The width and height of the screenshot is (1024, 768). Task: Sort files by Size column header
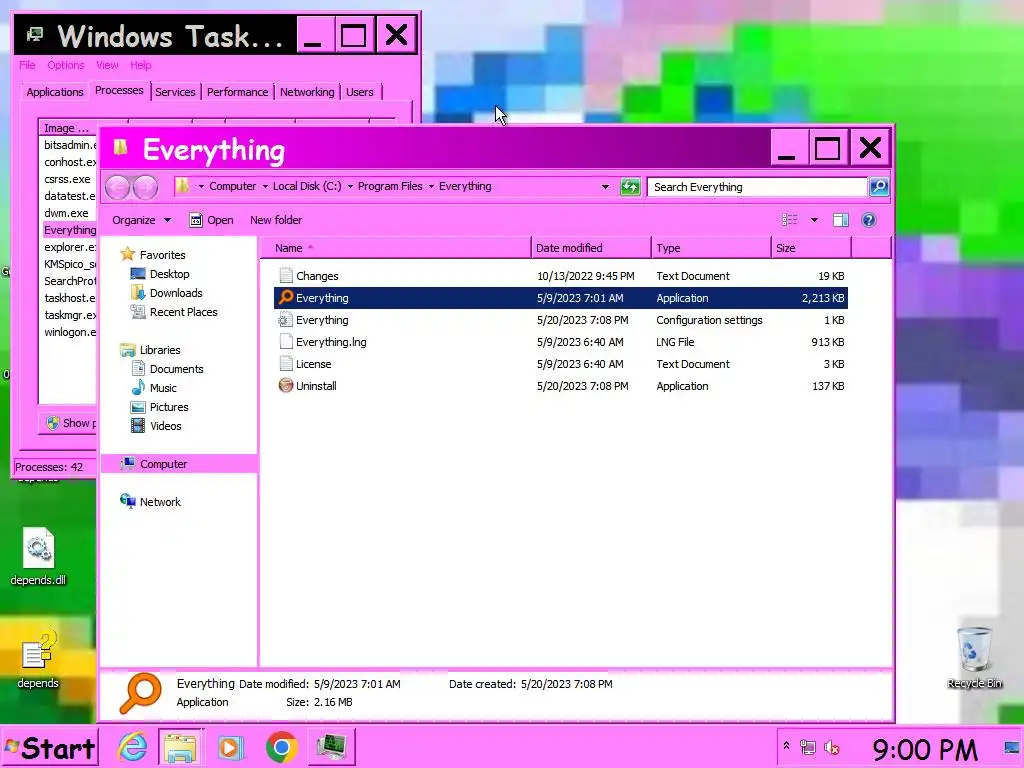tap(811, 248)
